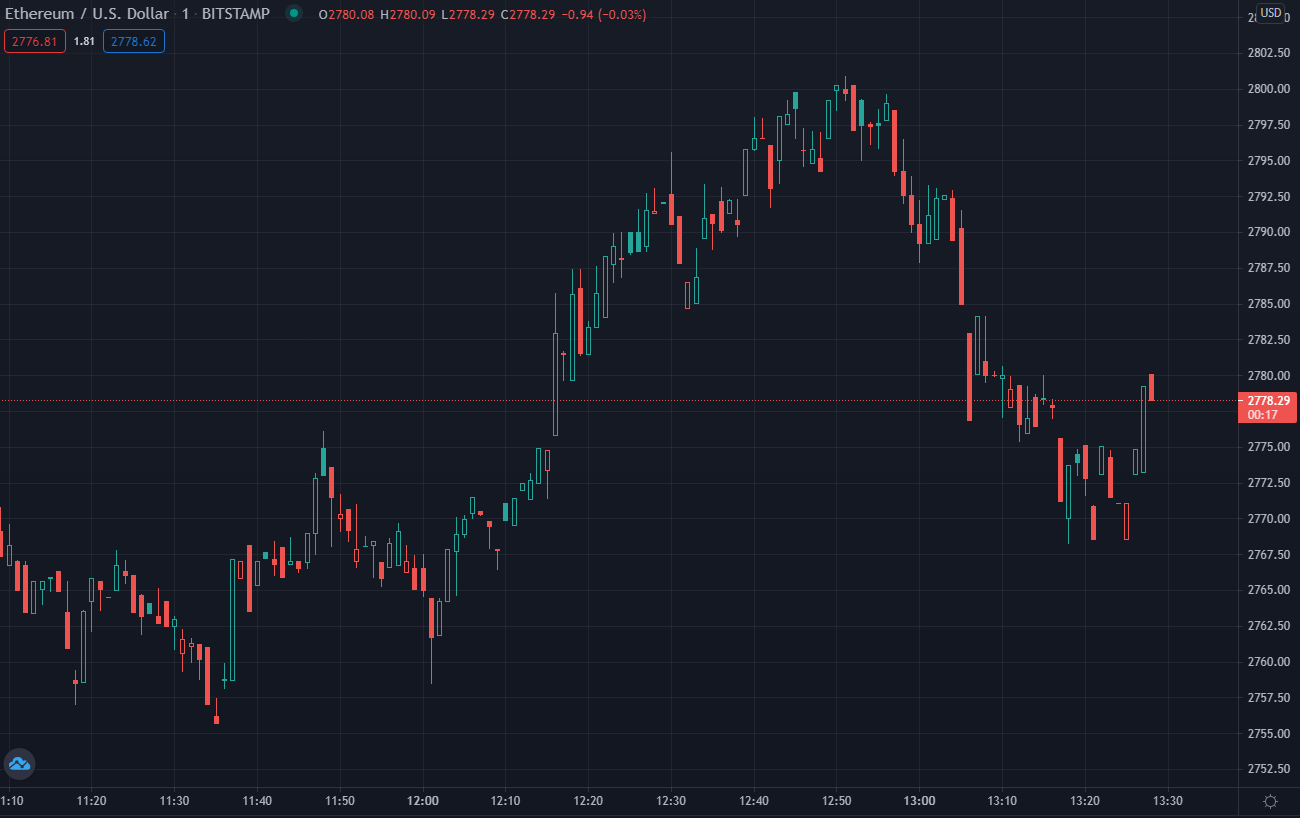Click the 13:30 time axis label
Image resolution: width=1300 pixels, height=818 pixels.
pos(1167,801)
